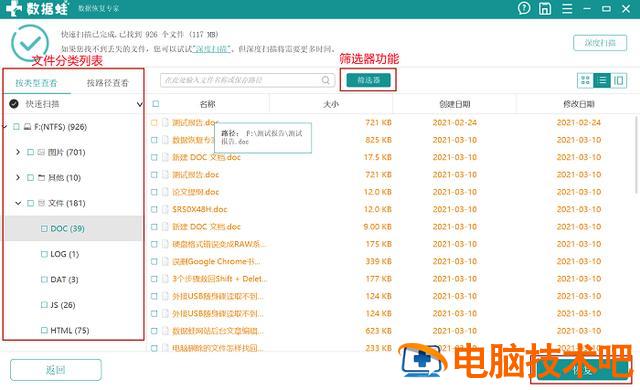Click the drive icon beside F:(NTFS) (926)
640x390 pixels.
pos(27,127)
